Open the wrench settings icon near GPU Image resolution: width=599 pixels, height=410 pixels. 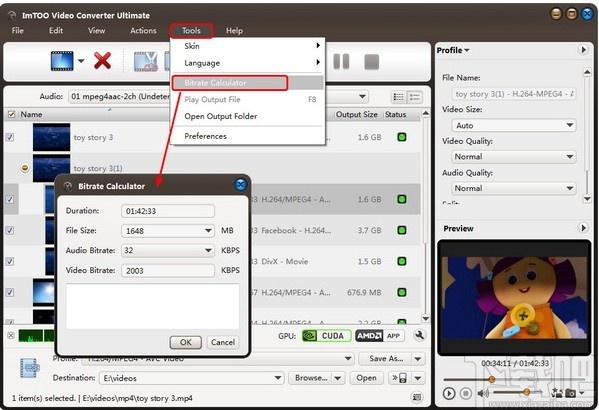coord(419,335)
